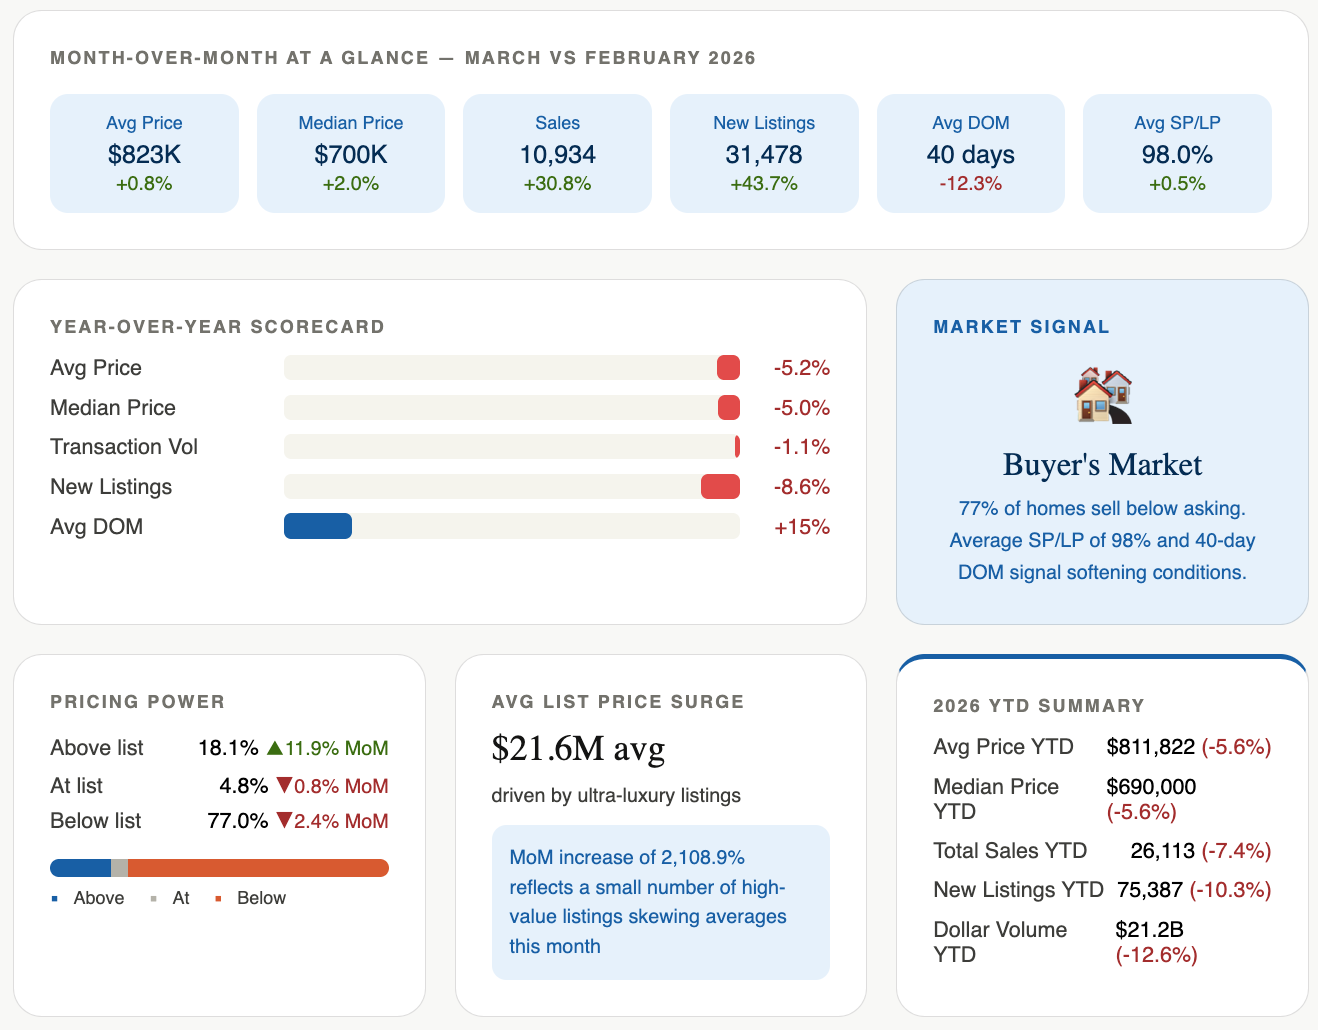The width and height of the screenshot is (1318, 1030).
Task: Click the Dollar Volume YTD $21.2B value
Action: pyautogui.click(x=1149, y=930)
